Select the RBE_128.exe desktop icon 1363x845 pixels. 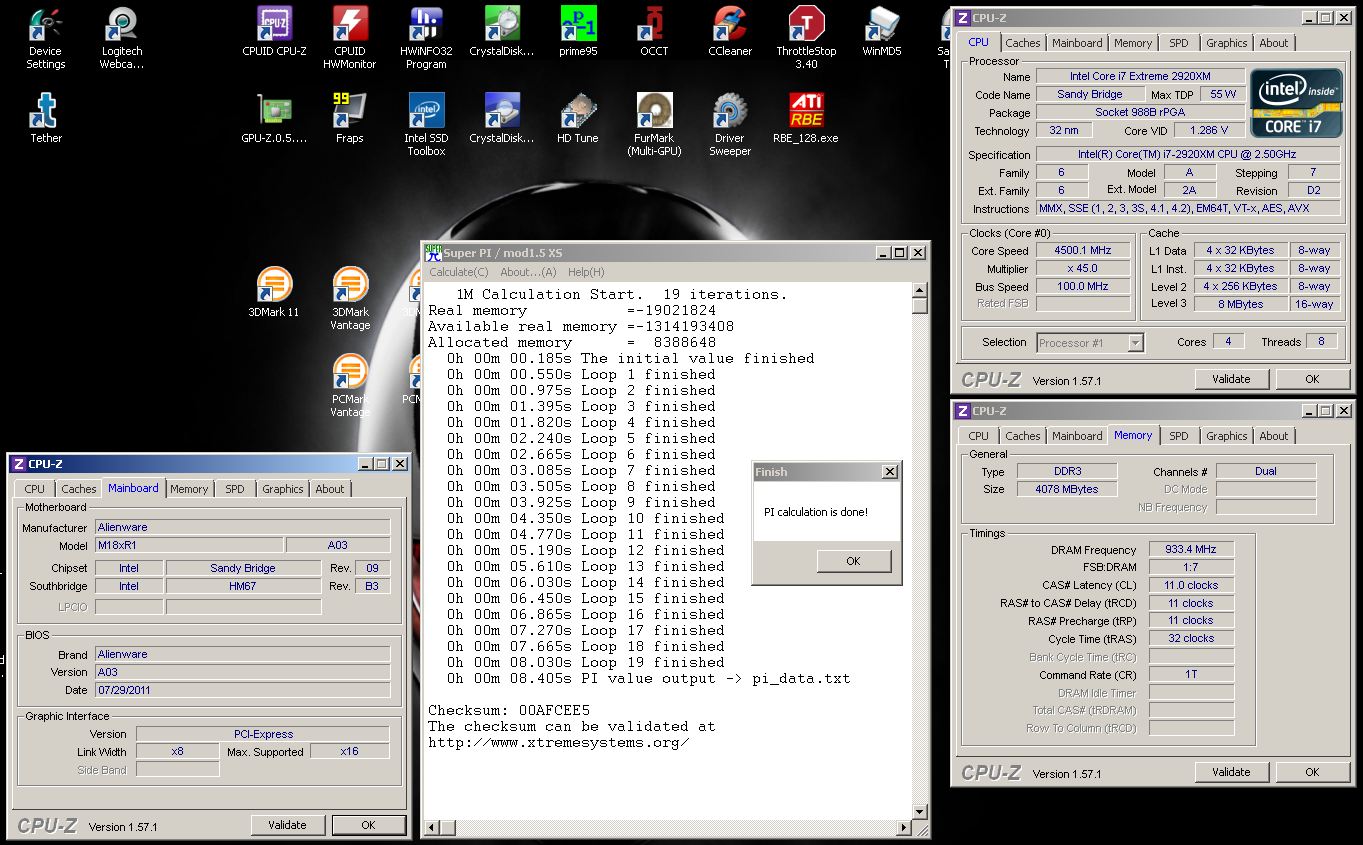click(806, 119)
